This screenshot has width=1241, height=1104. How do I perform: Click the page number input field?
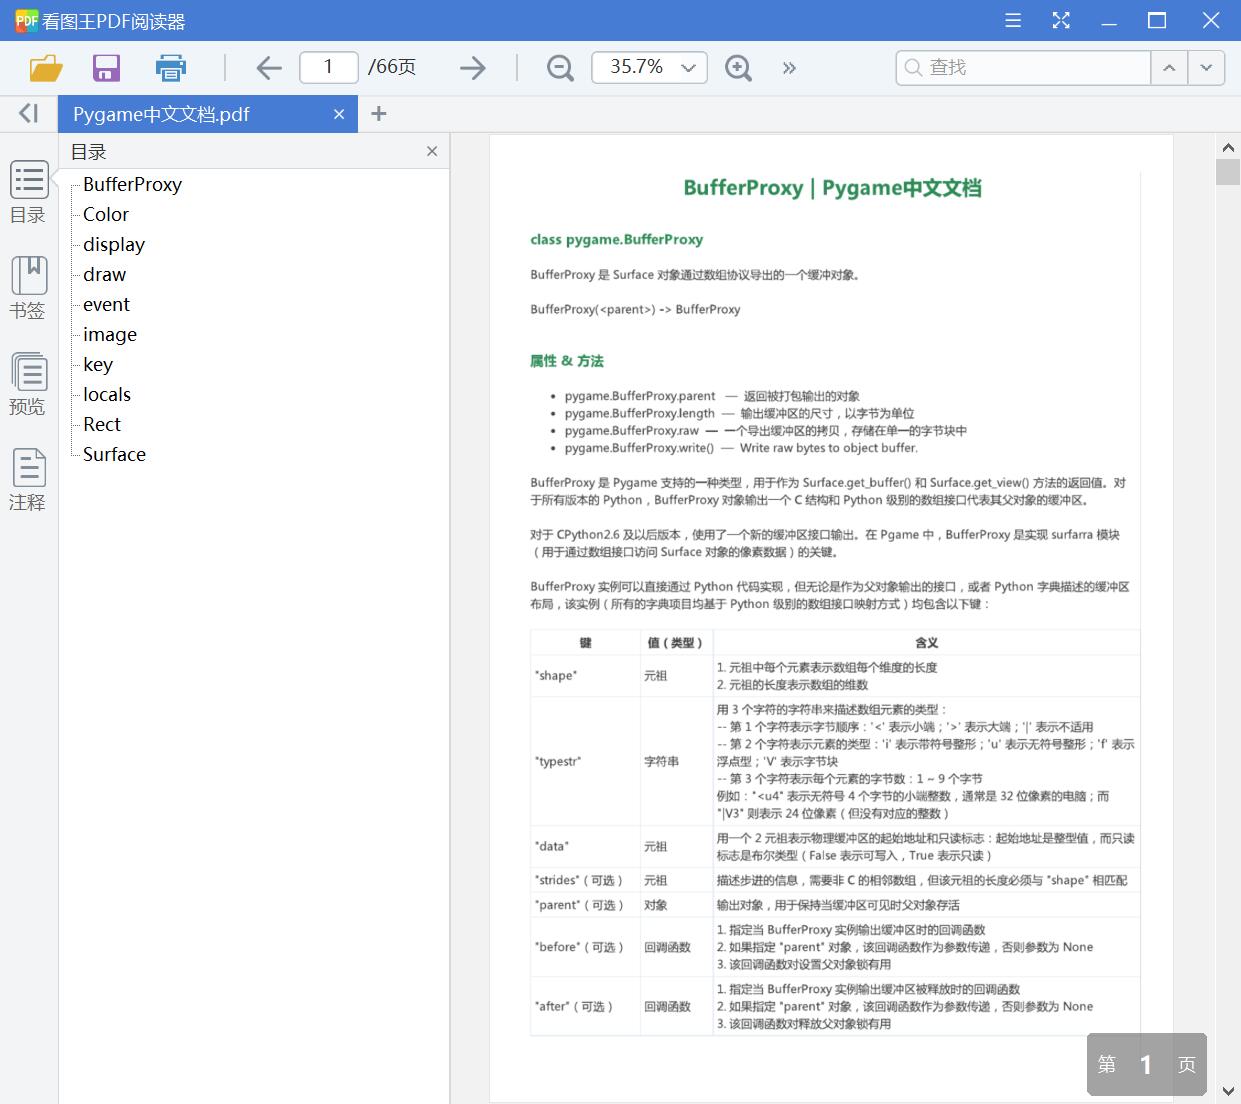328,67
